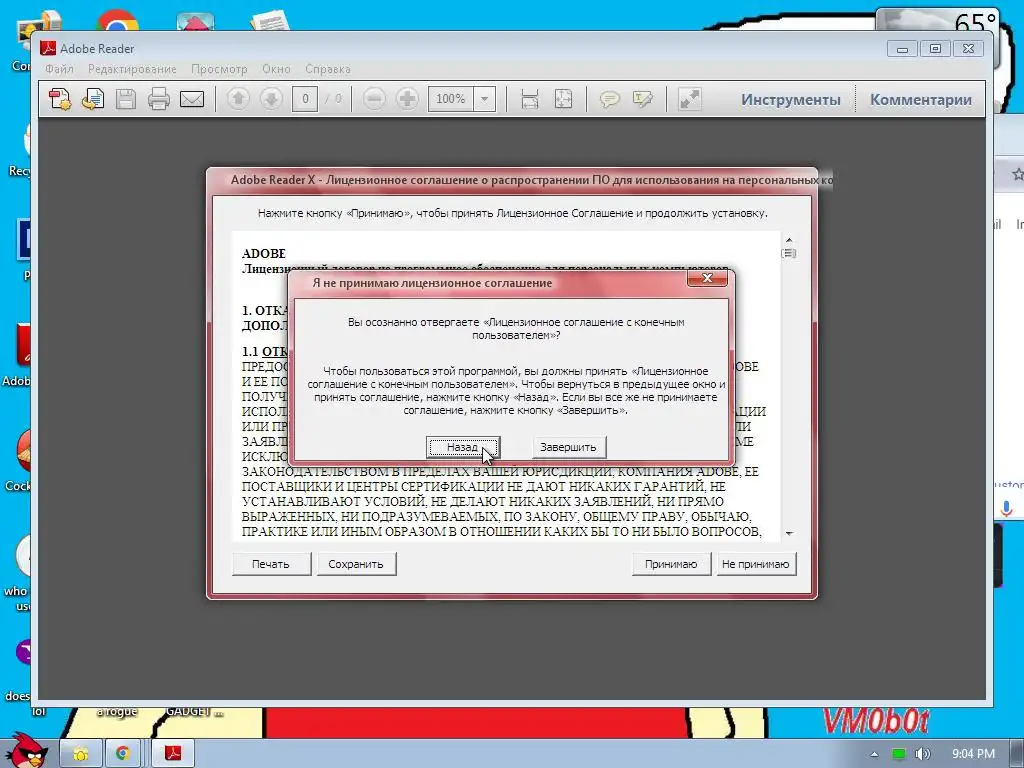Click license text scrollbar up arrow

coord(789,240)
